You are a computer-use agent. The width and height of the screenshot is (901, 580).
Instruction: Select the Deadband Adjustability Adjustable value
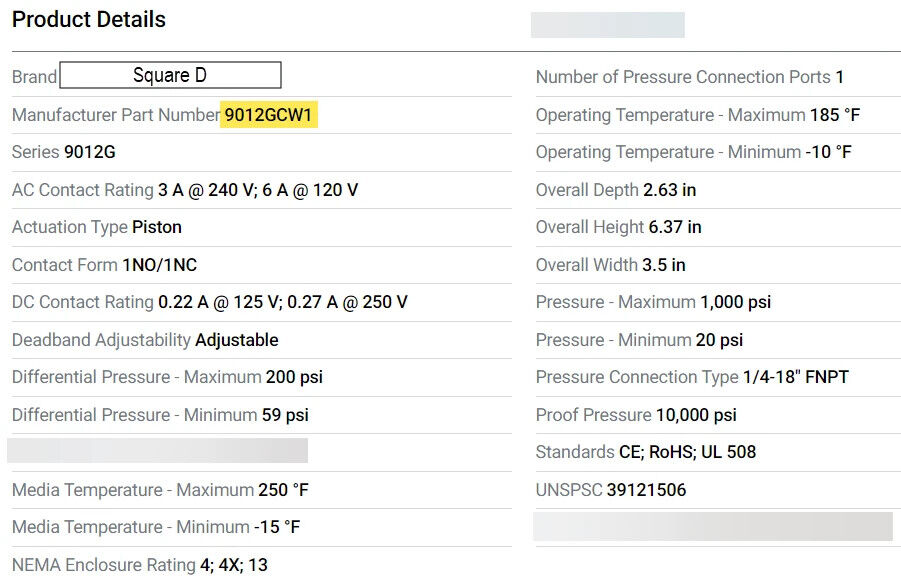pos(236,340)
